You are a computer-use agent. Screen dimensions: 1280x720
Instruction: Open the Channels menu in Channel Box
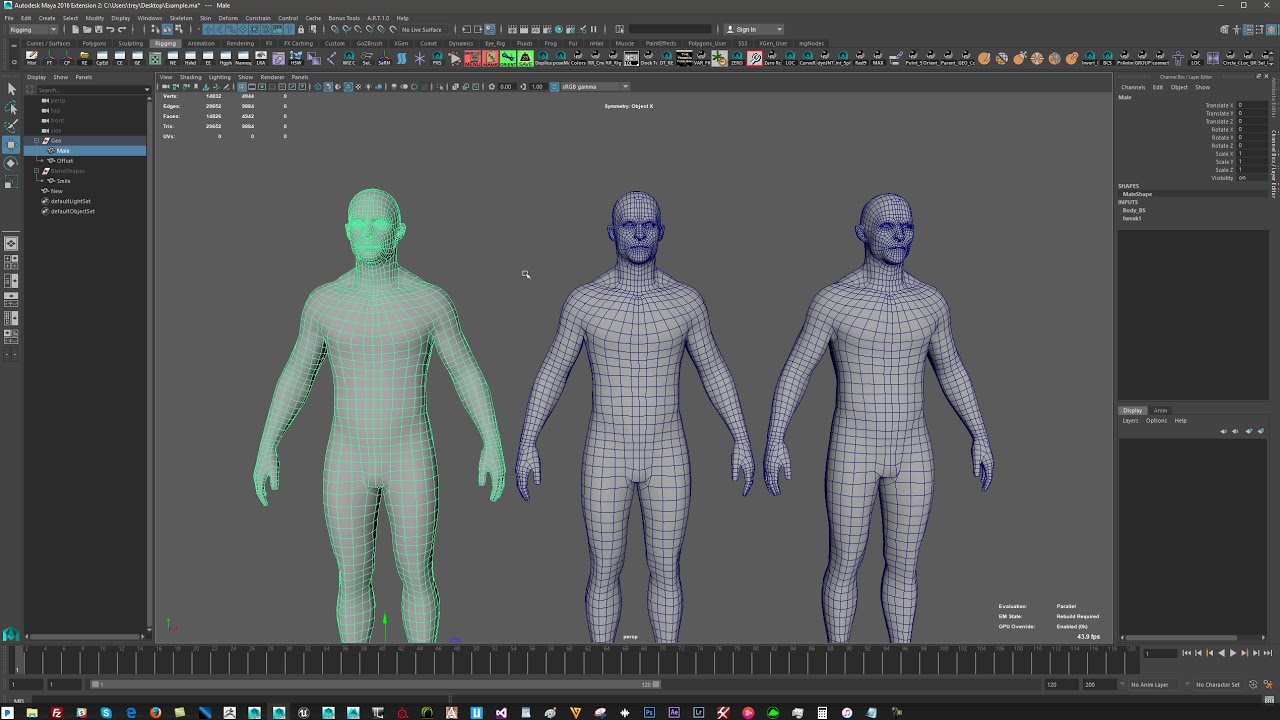(1133, 87)
